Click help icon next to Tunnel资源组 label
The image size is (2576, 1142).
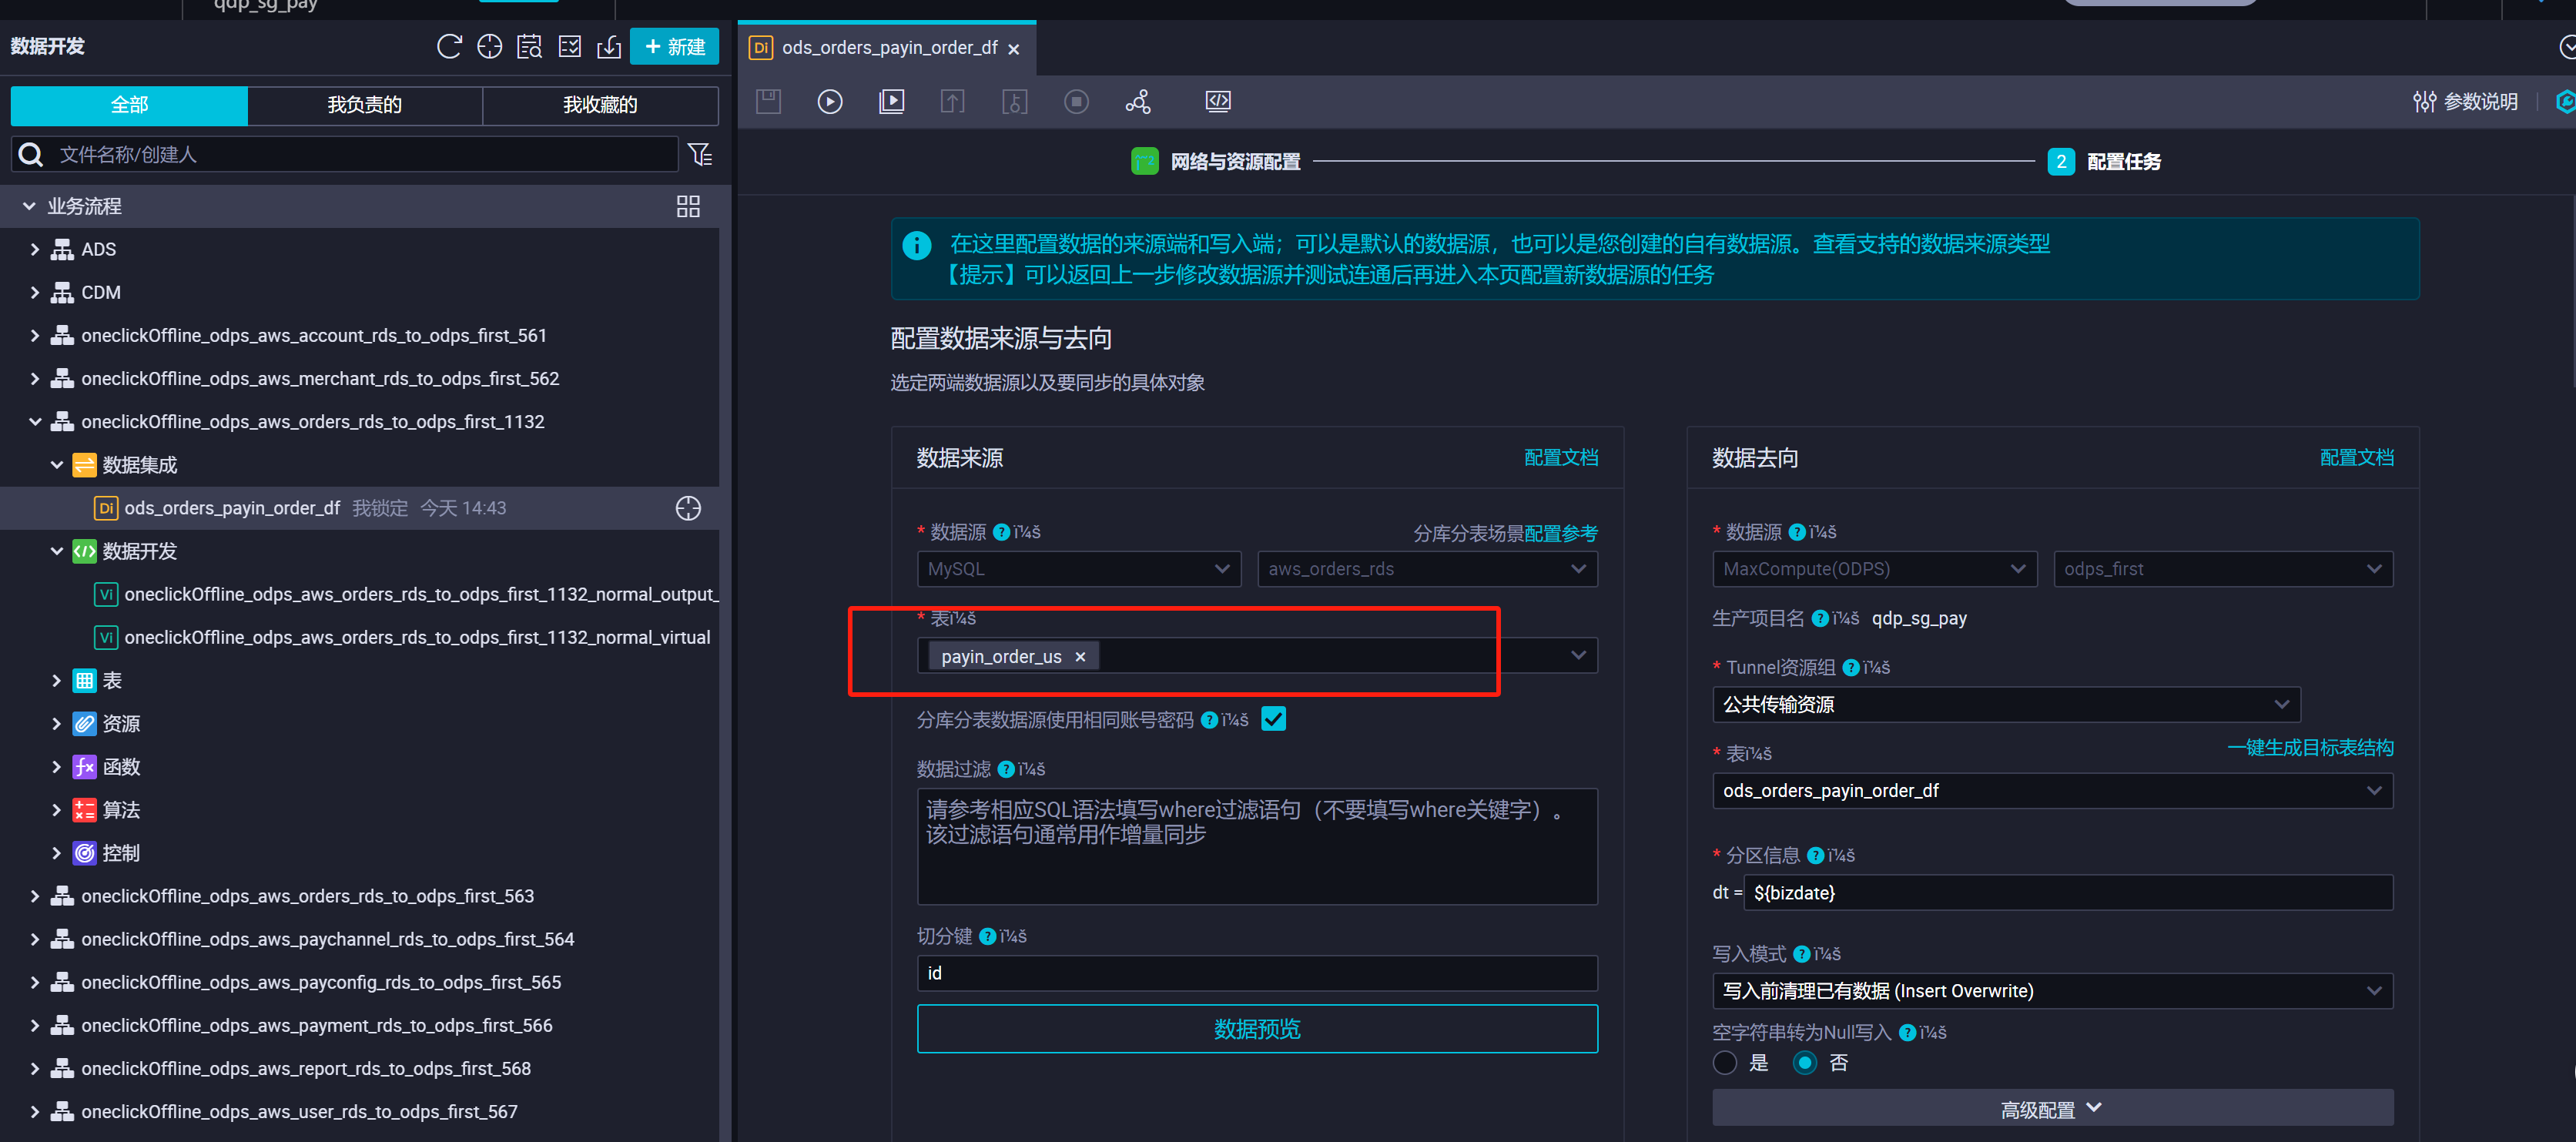pyautogui.click(x=1851, y=667)
